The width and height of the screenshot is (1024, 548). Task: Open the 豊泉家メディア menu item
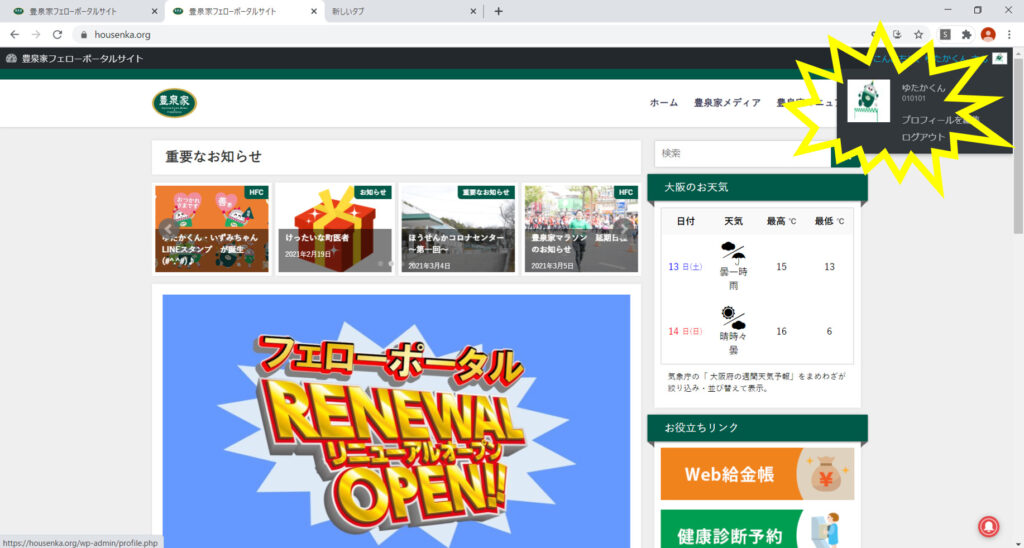pyautogui.click(x=727, y=103)
